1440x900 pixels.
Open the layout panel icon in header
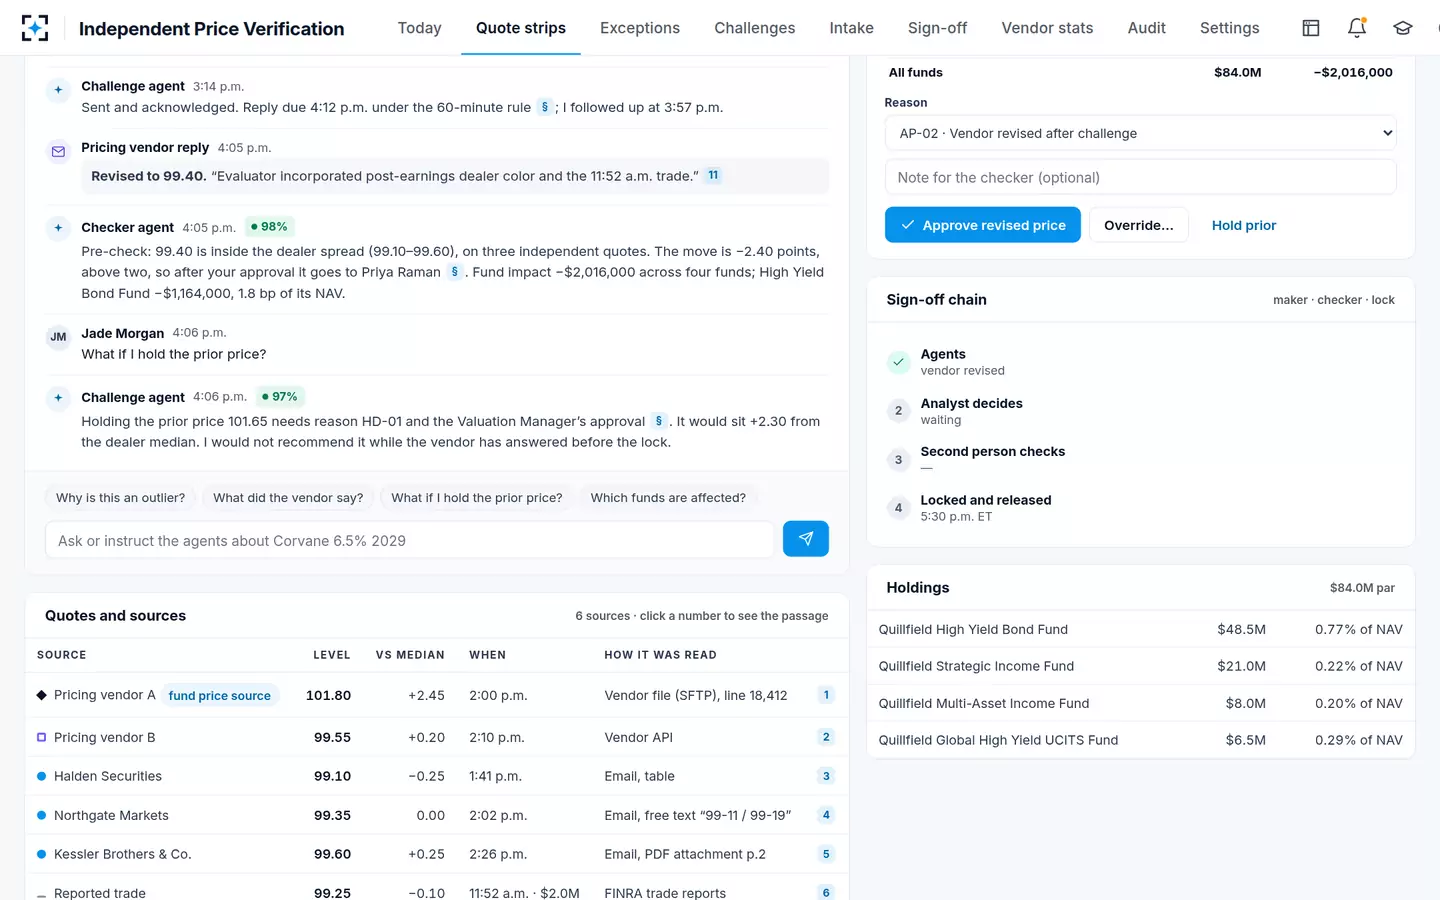coord(1311,28)
